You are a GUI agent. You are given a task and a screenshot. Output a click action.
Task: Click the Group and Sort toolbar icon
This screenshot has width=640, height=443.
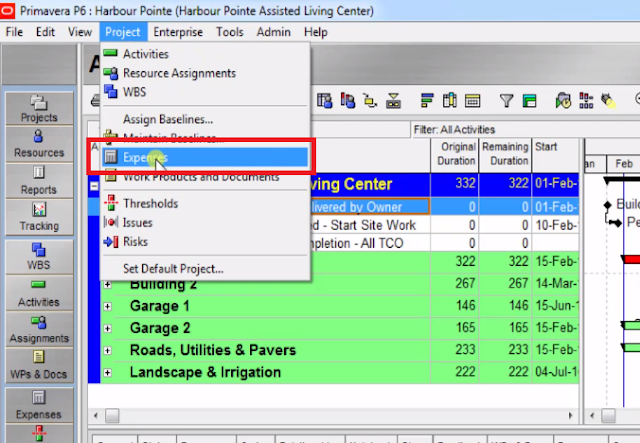click(427, 100)
